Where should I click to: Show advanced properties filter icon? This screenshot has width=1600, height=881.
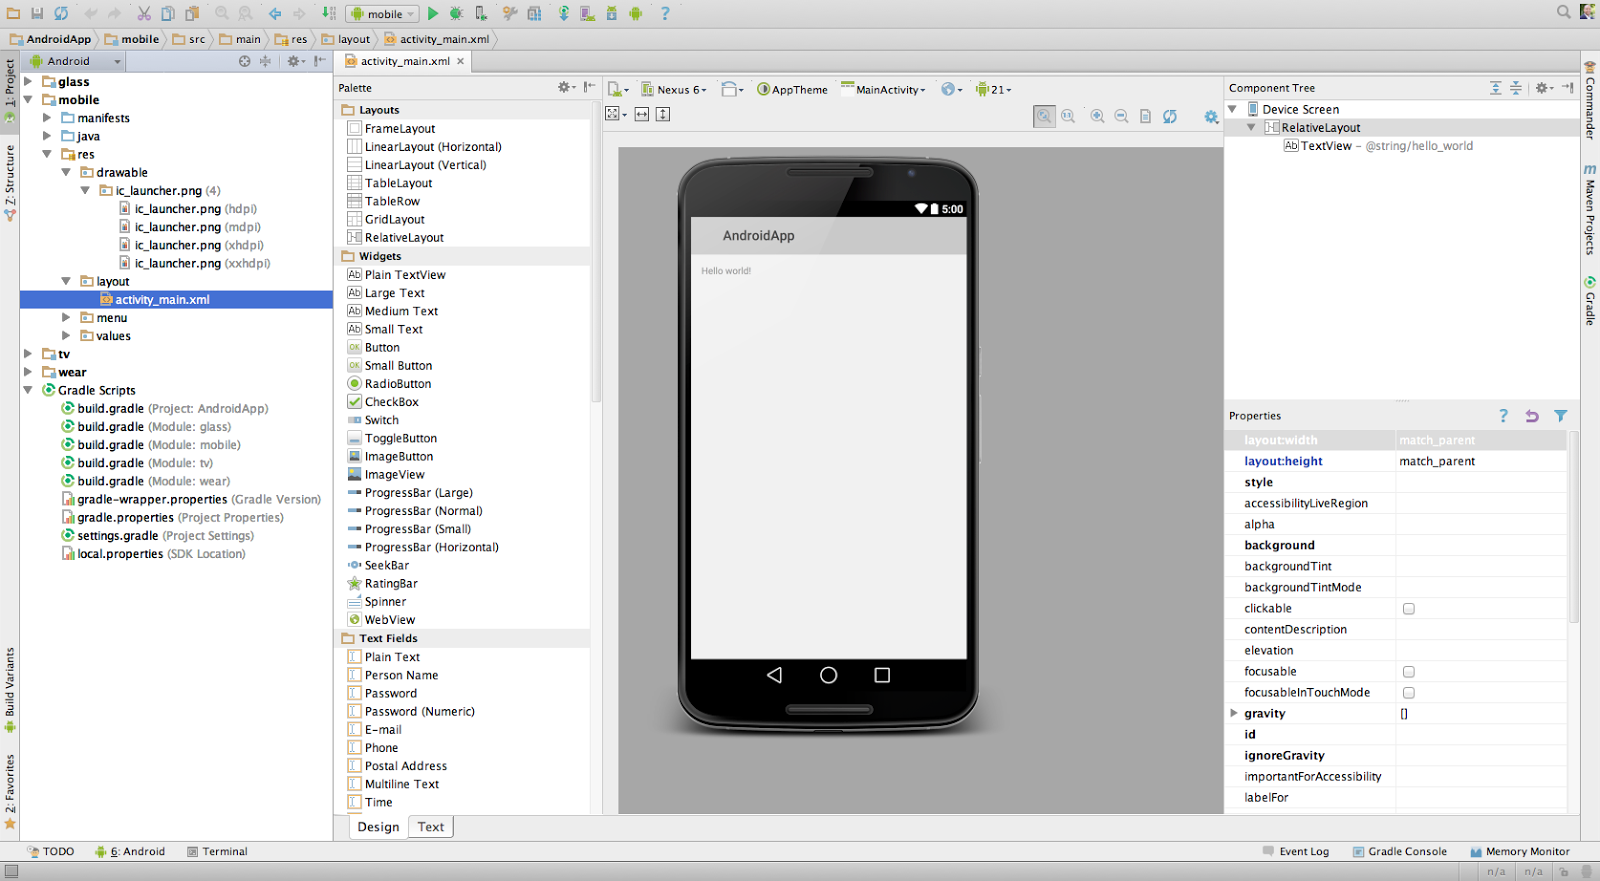[x=1561, y=416]
